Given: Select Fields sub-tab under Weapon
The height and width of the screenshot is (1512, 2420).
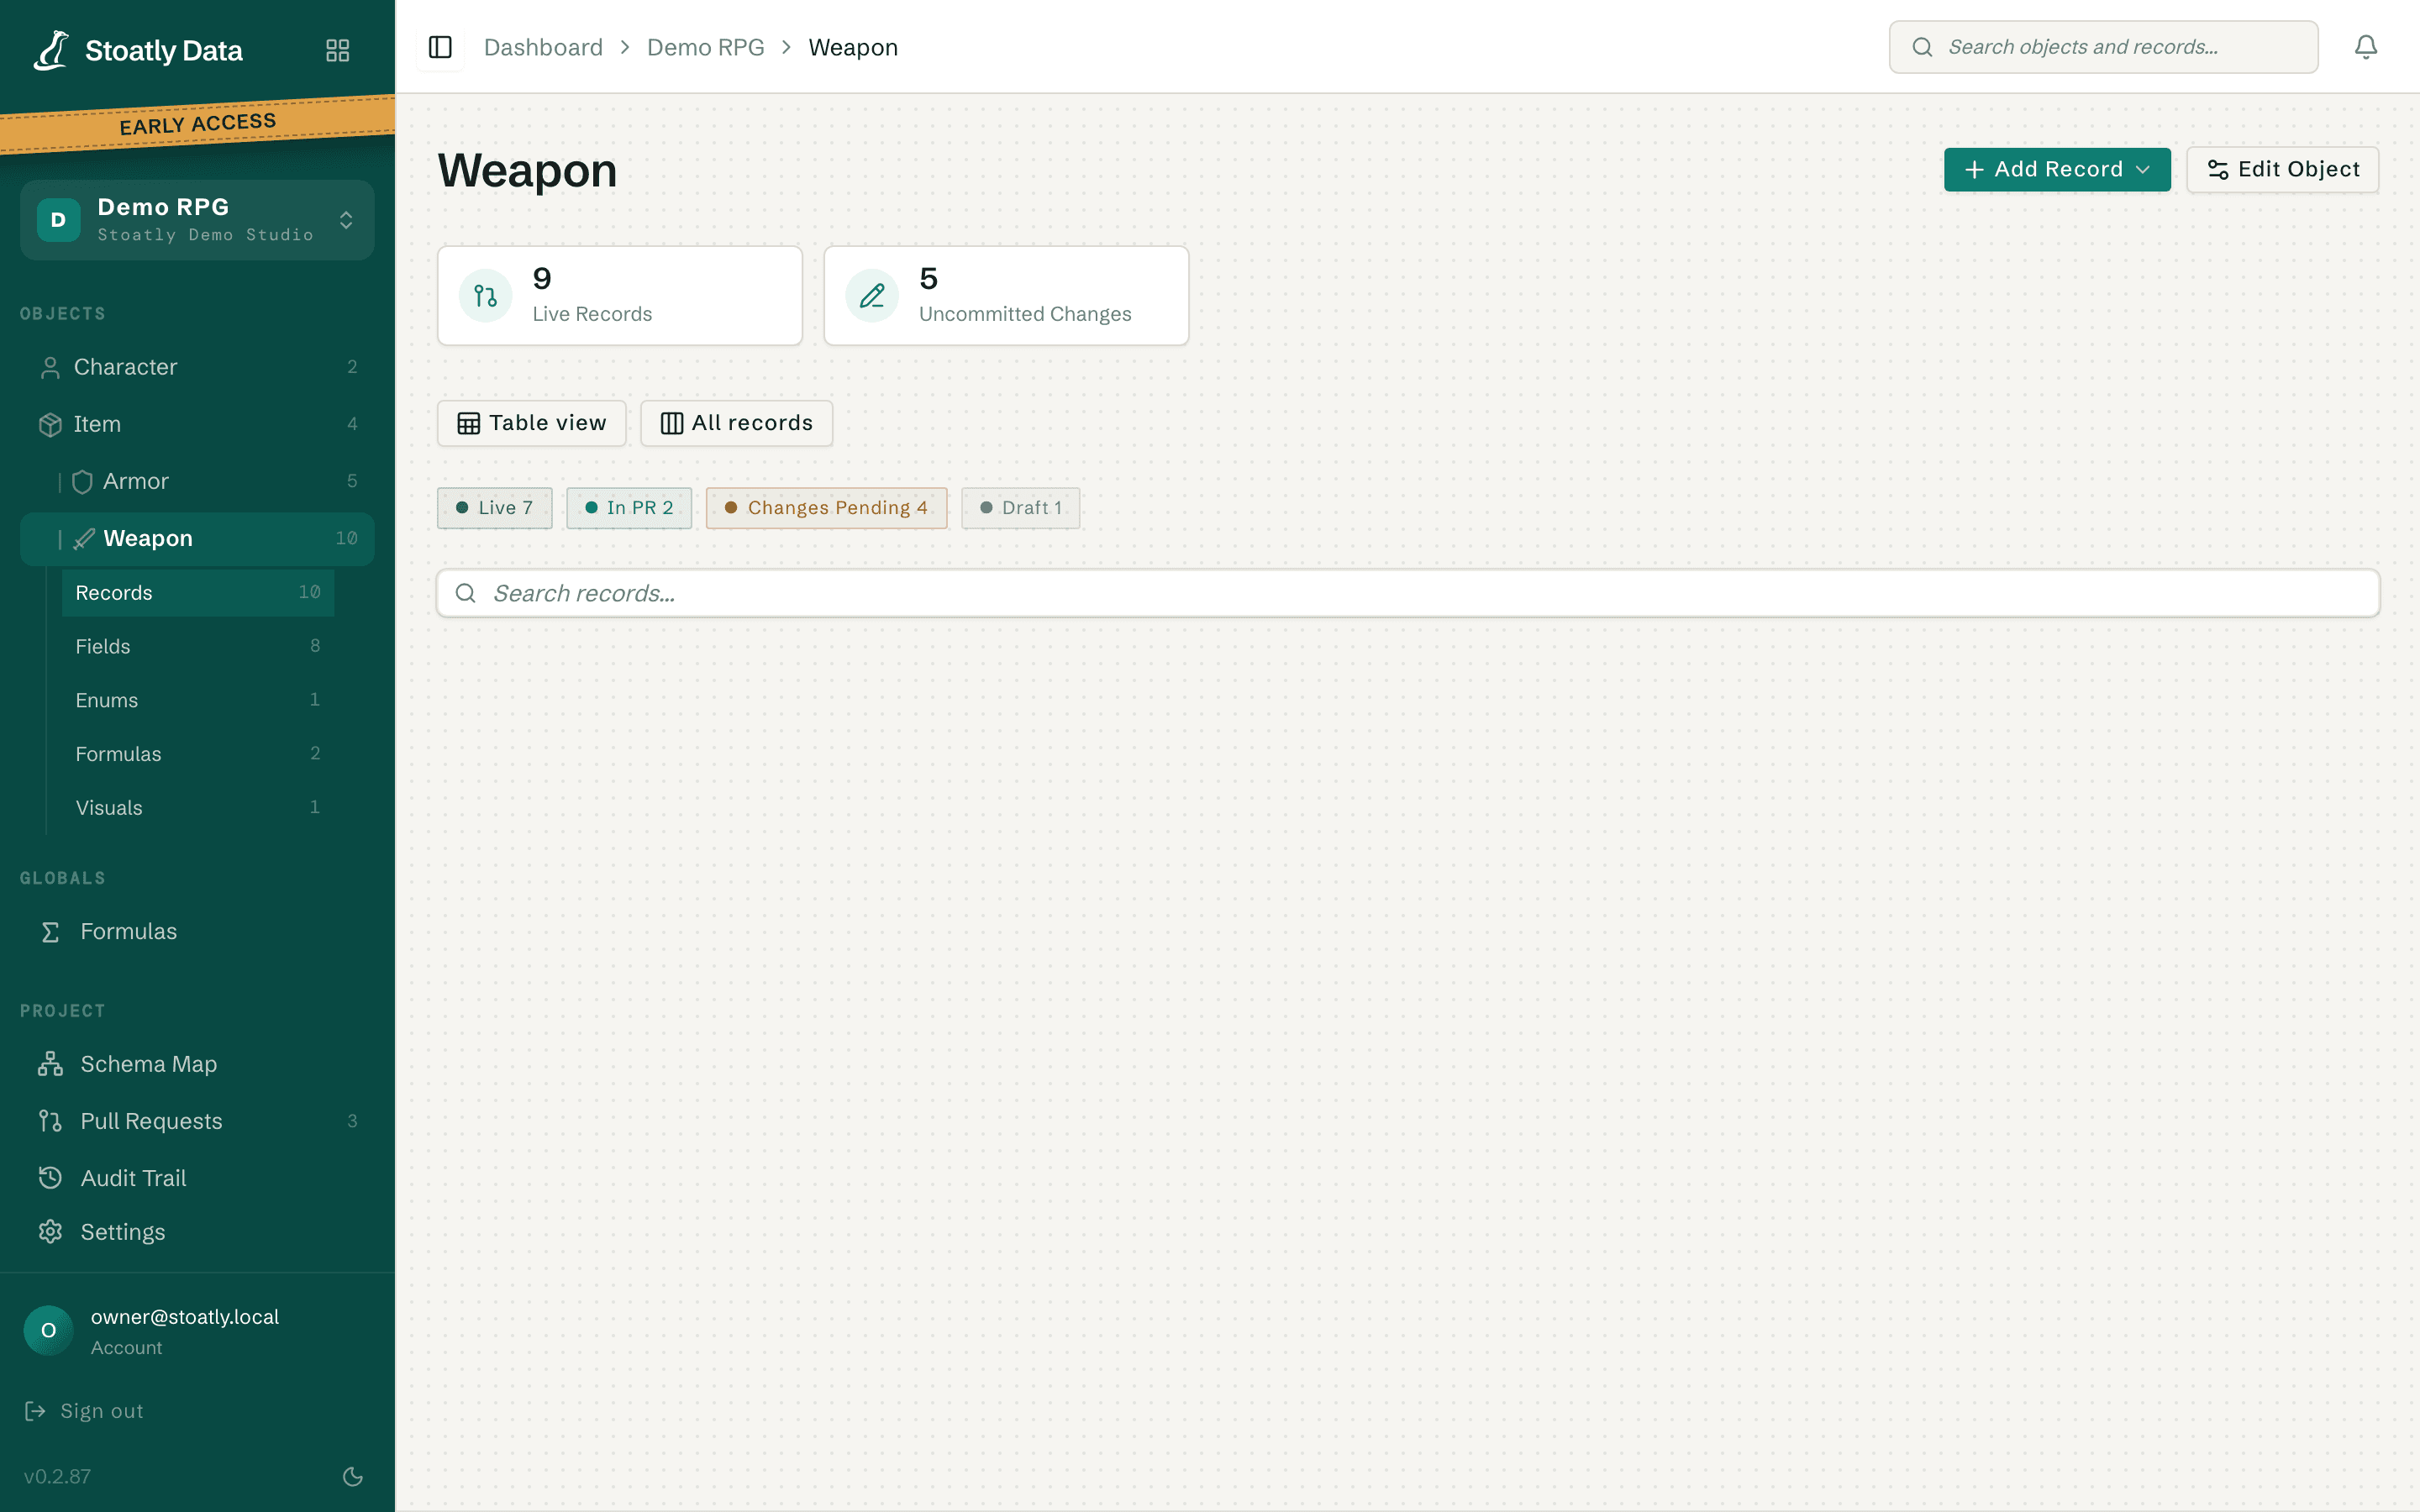Looking at the screenshot, I should (197, 646).
